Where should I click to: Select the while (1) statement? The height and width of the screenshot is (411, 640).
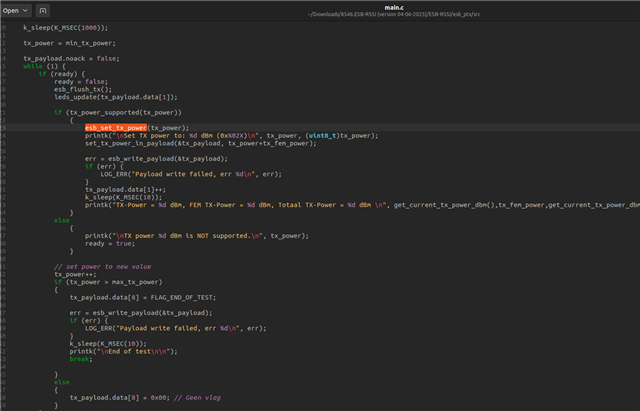tap(44, 66)
